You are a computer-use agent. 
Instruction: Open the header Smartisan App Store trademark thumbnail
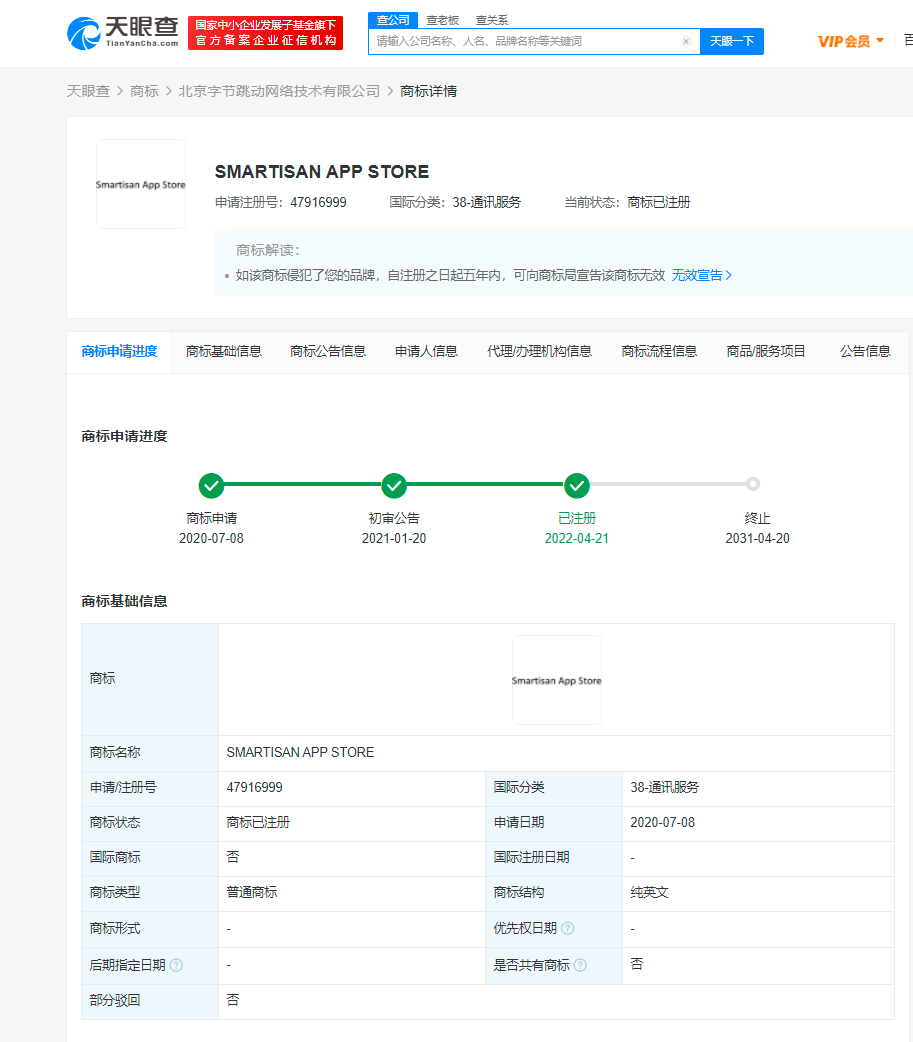point(141,184)
